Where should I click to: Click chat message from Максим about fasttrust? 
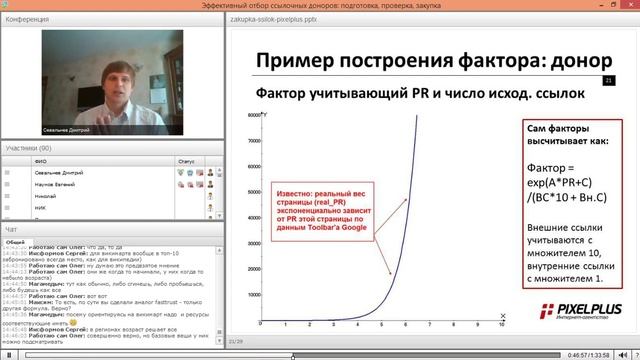102,305
